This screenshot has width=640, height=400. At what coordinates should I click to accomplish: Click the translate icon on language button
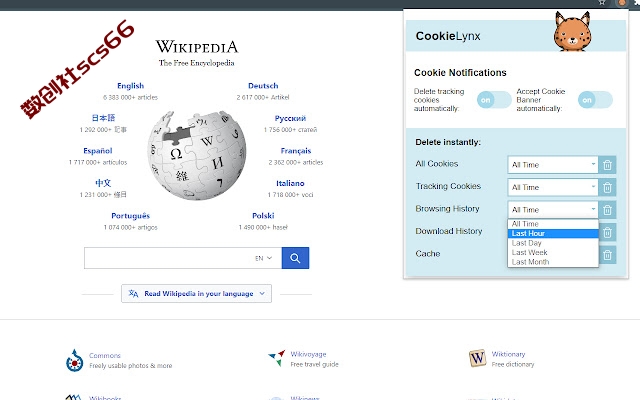[x=133, y=293]
